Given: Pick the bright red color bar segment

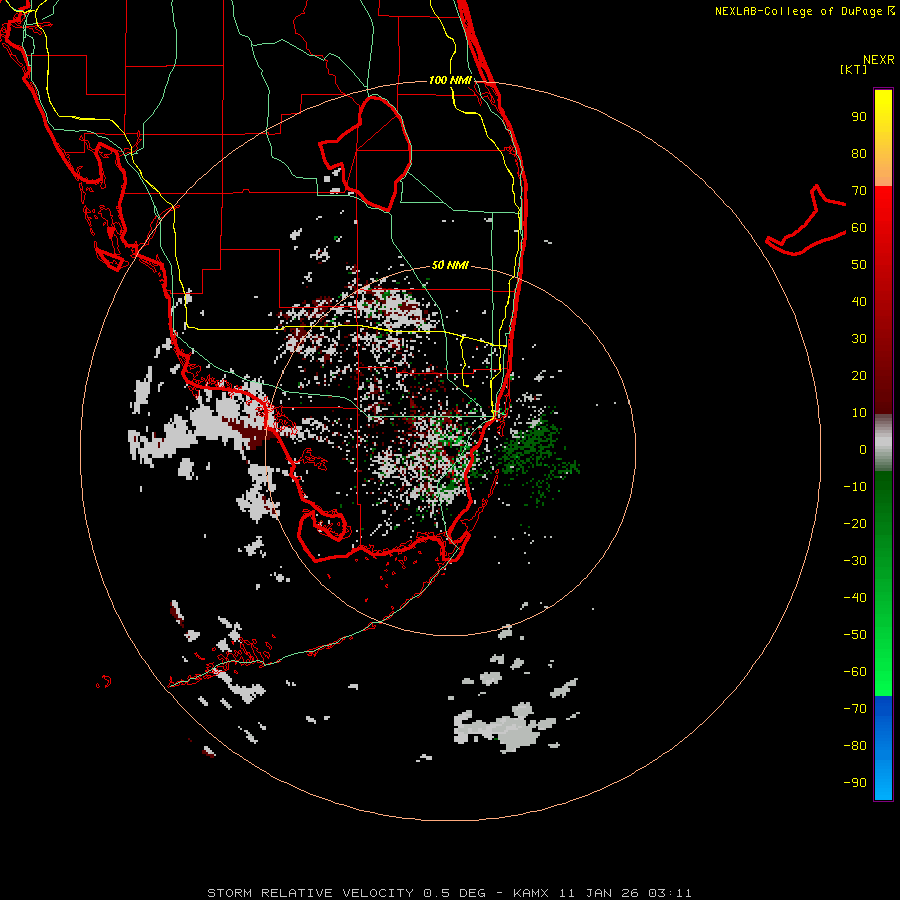Looking at the screenshot, I should [x=883, y=212].
